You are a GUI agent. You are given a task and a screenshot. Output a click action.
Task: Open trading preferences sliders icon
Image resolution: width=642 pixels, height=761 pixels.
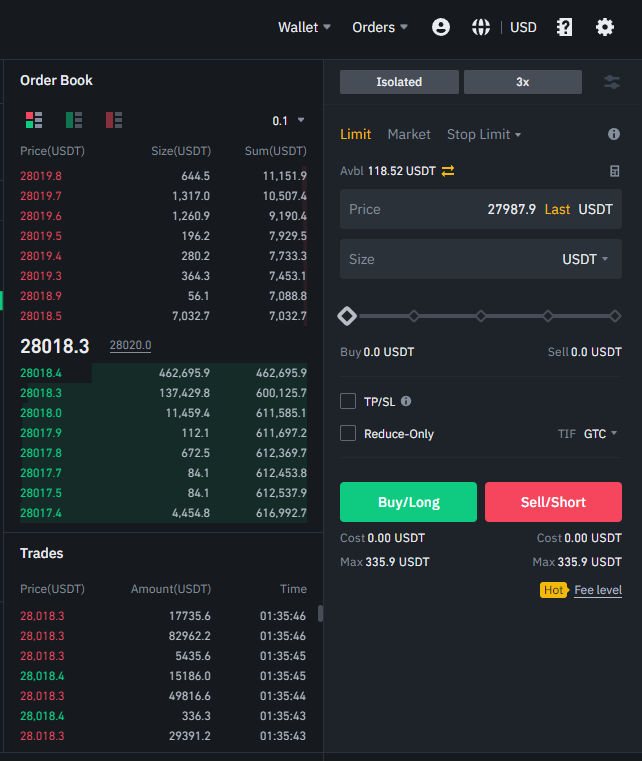612,82
